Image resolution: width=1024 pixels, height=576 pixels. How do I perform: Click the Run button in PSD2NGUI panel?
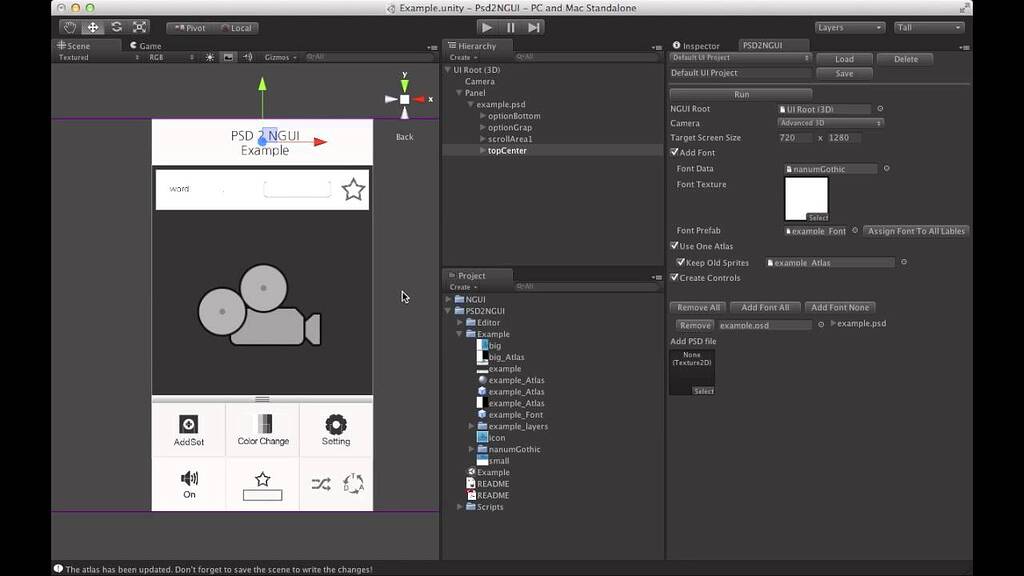[x=740, y=94]
